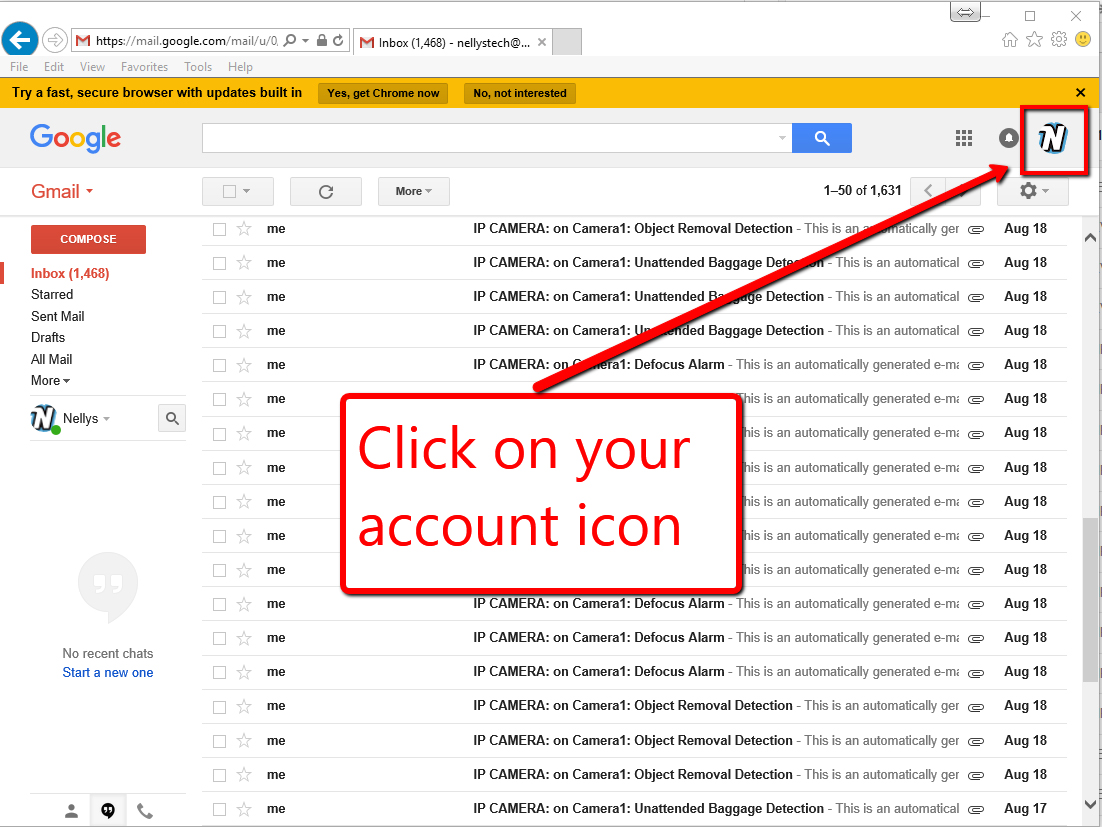Open the Hangouts chat icon

pos(108,810)
